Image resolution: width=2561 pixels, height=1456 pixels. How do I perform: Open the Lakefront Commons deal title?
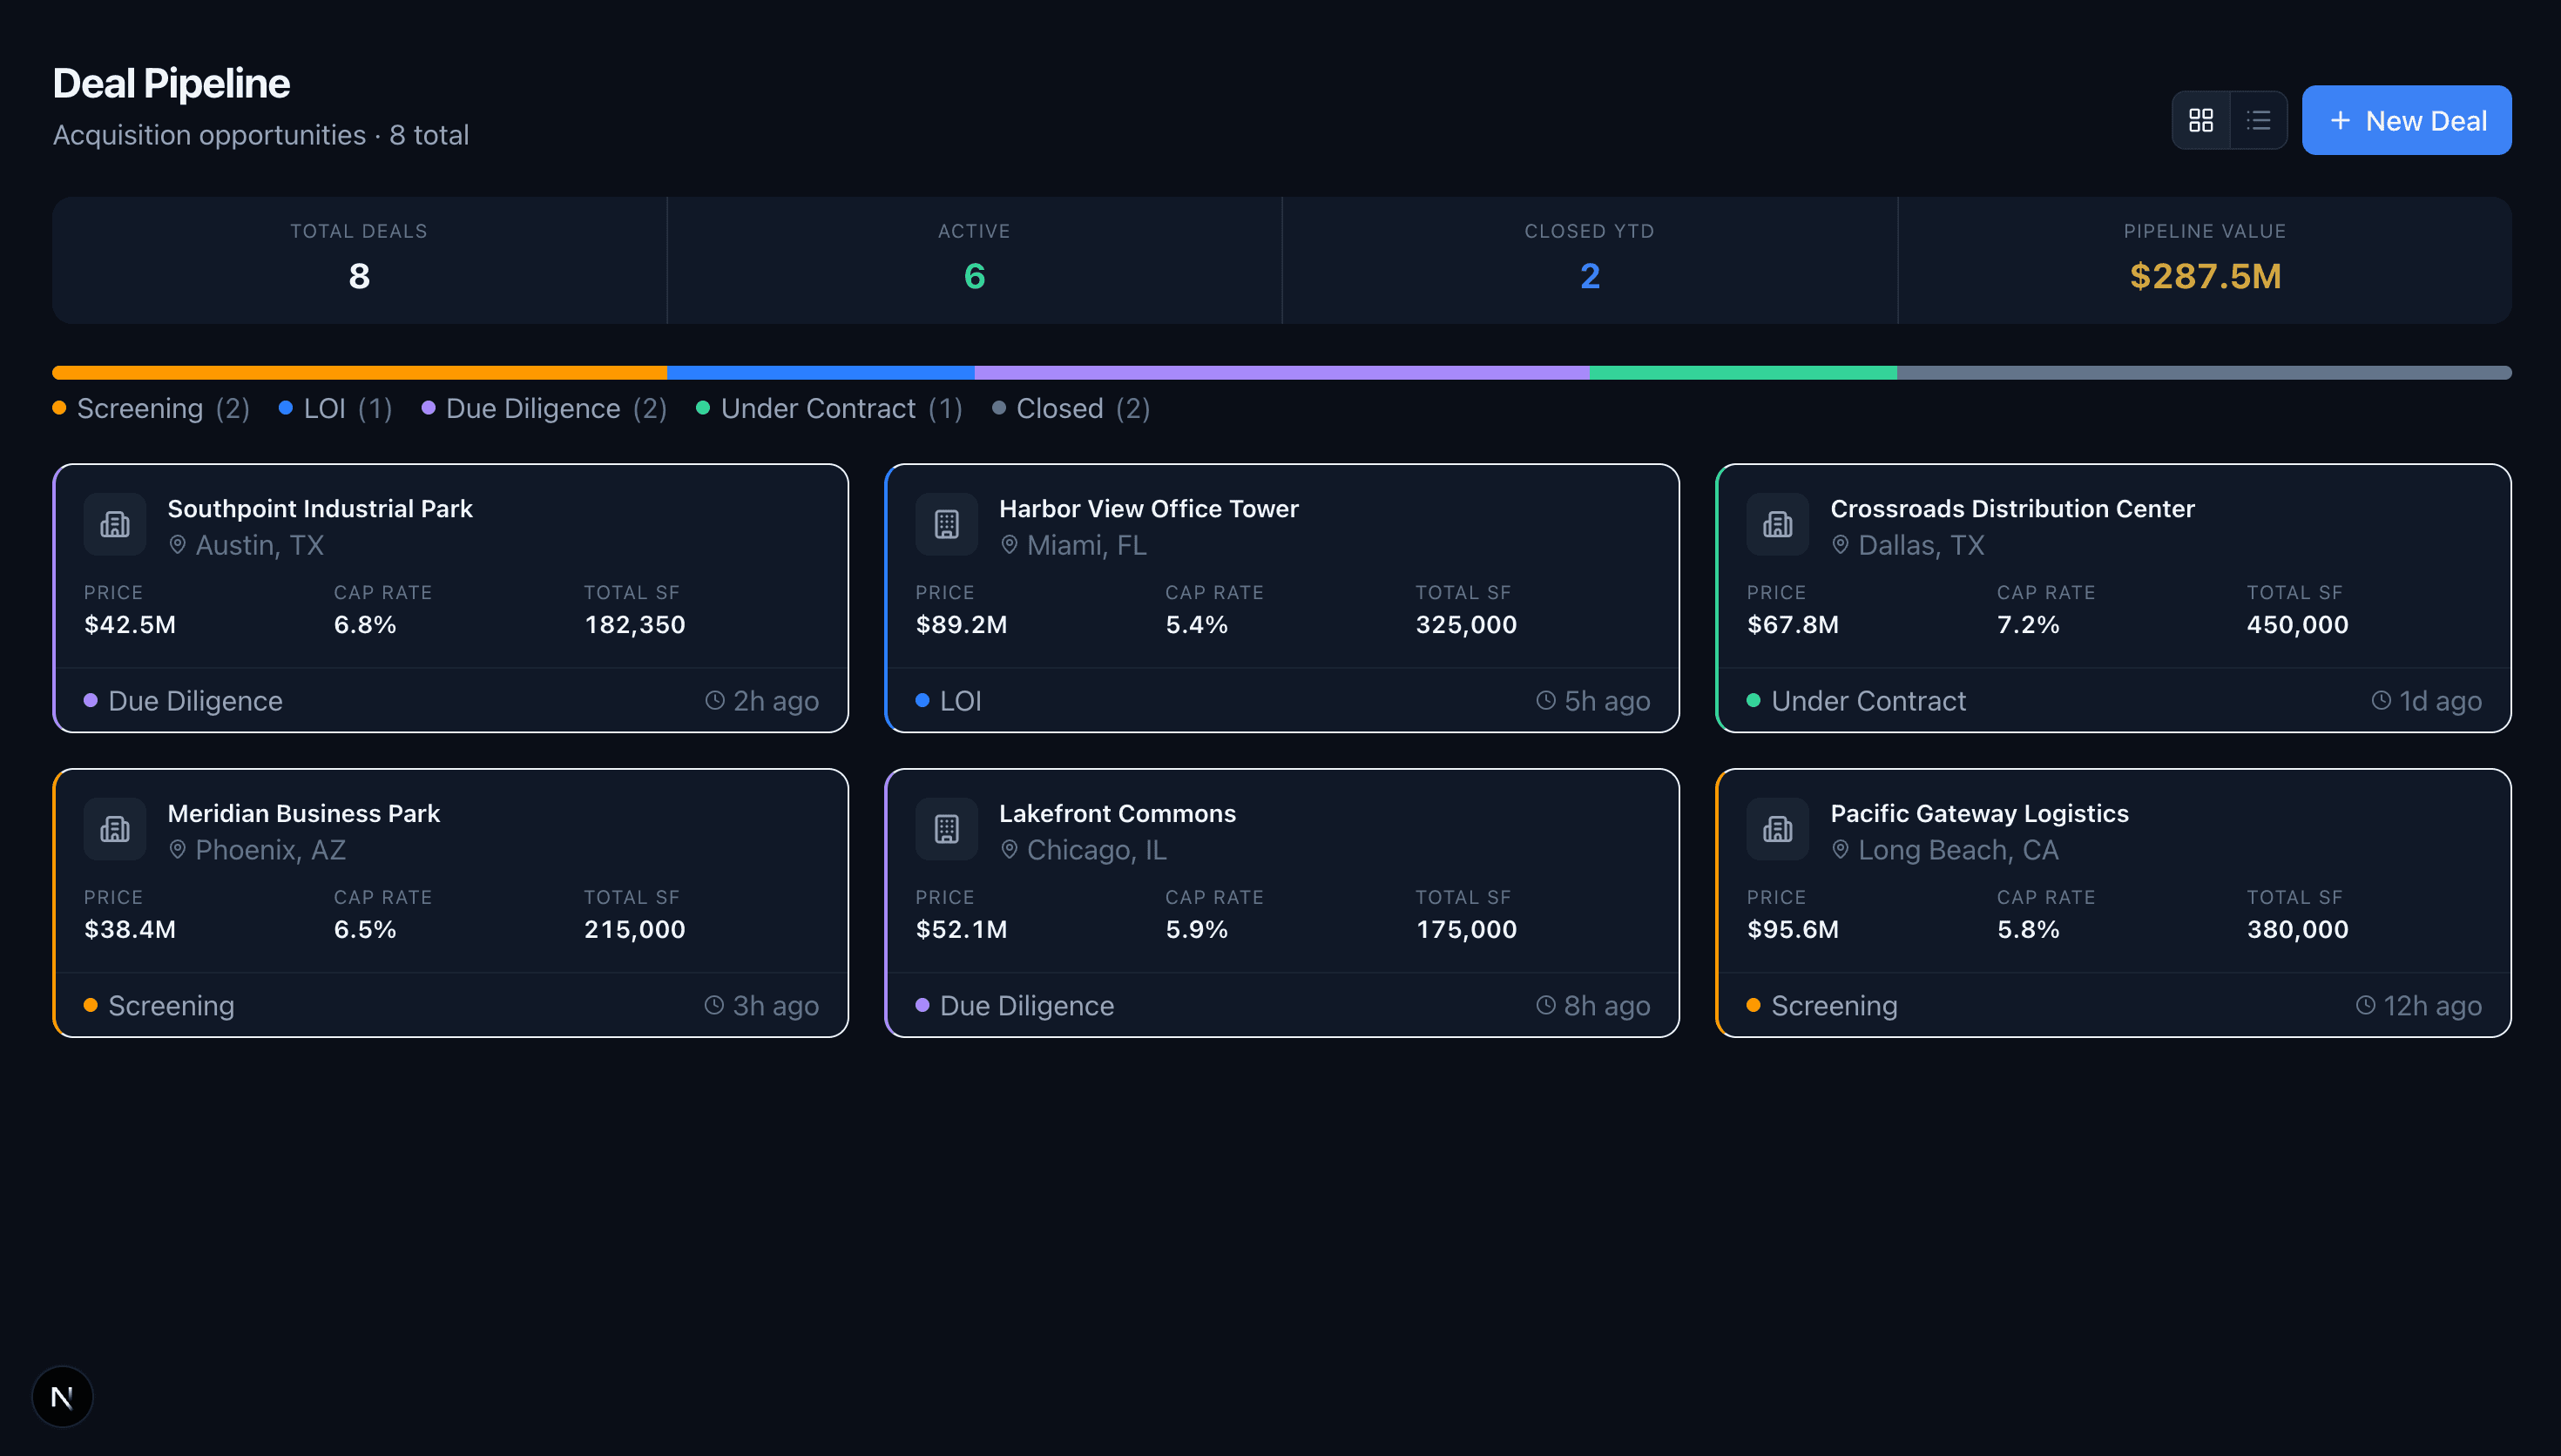coord(1117,813)
